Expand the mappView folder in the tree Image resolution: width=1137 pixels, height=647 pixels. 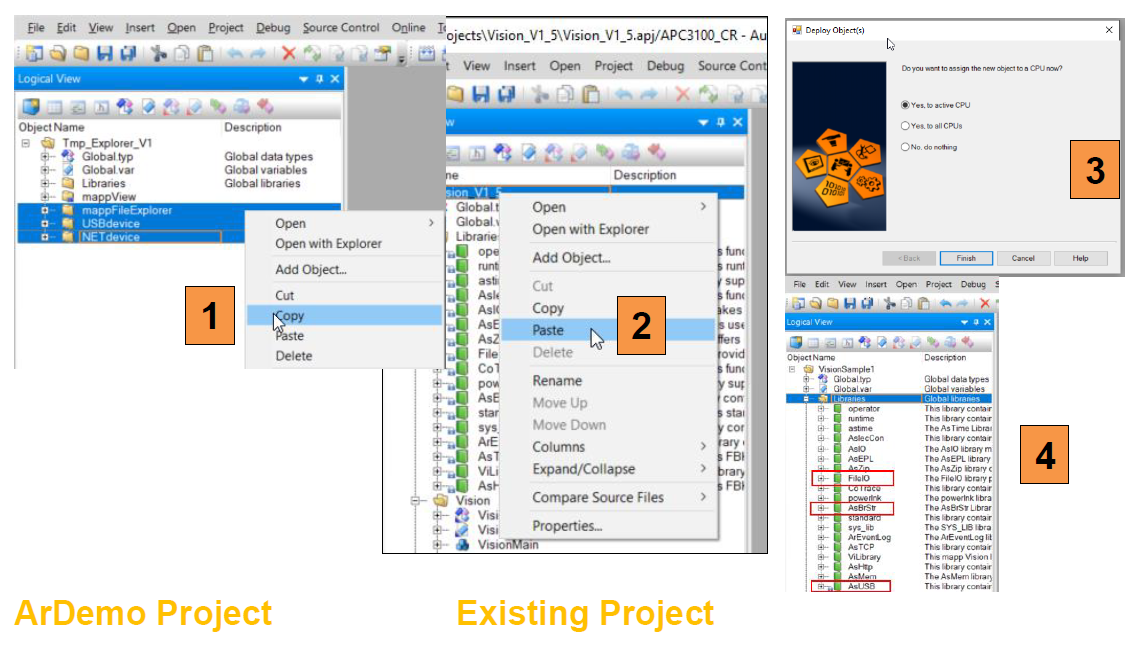pos(46,197)
